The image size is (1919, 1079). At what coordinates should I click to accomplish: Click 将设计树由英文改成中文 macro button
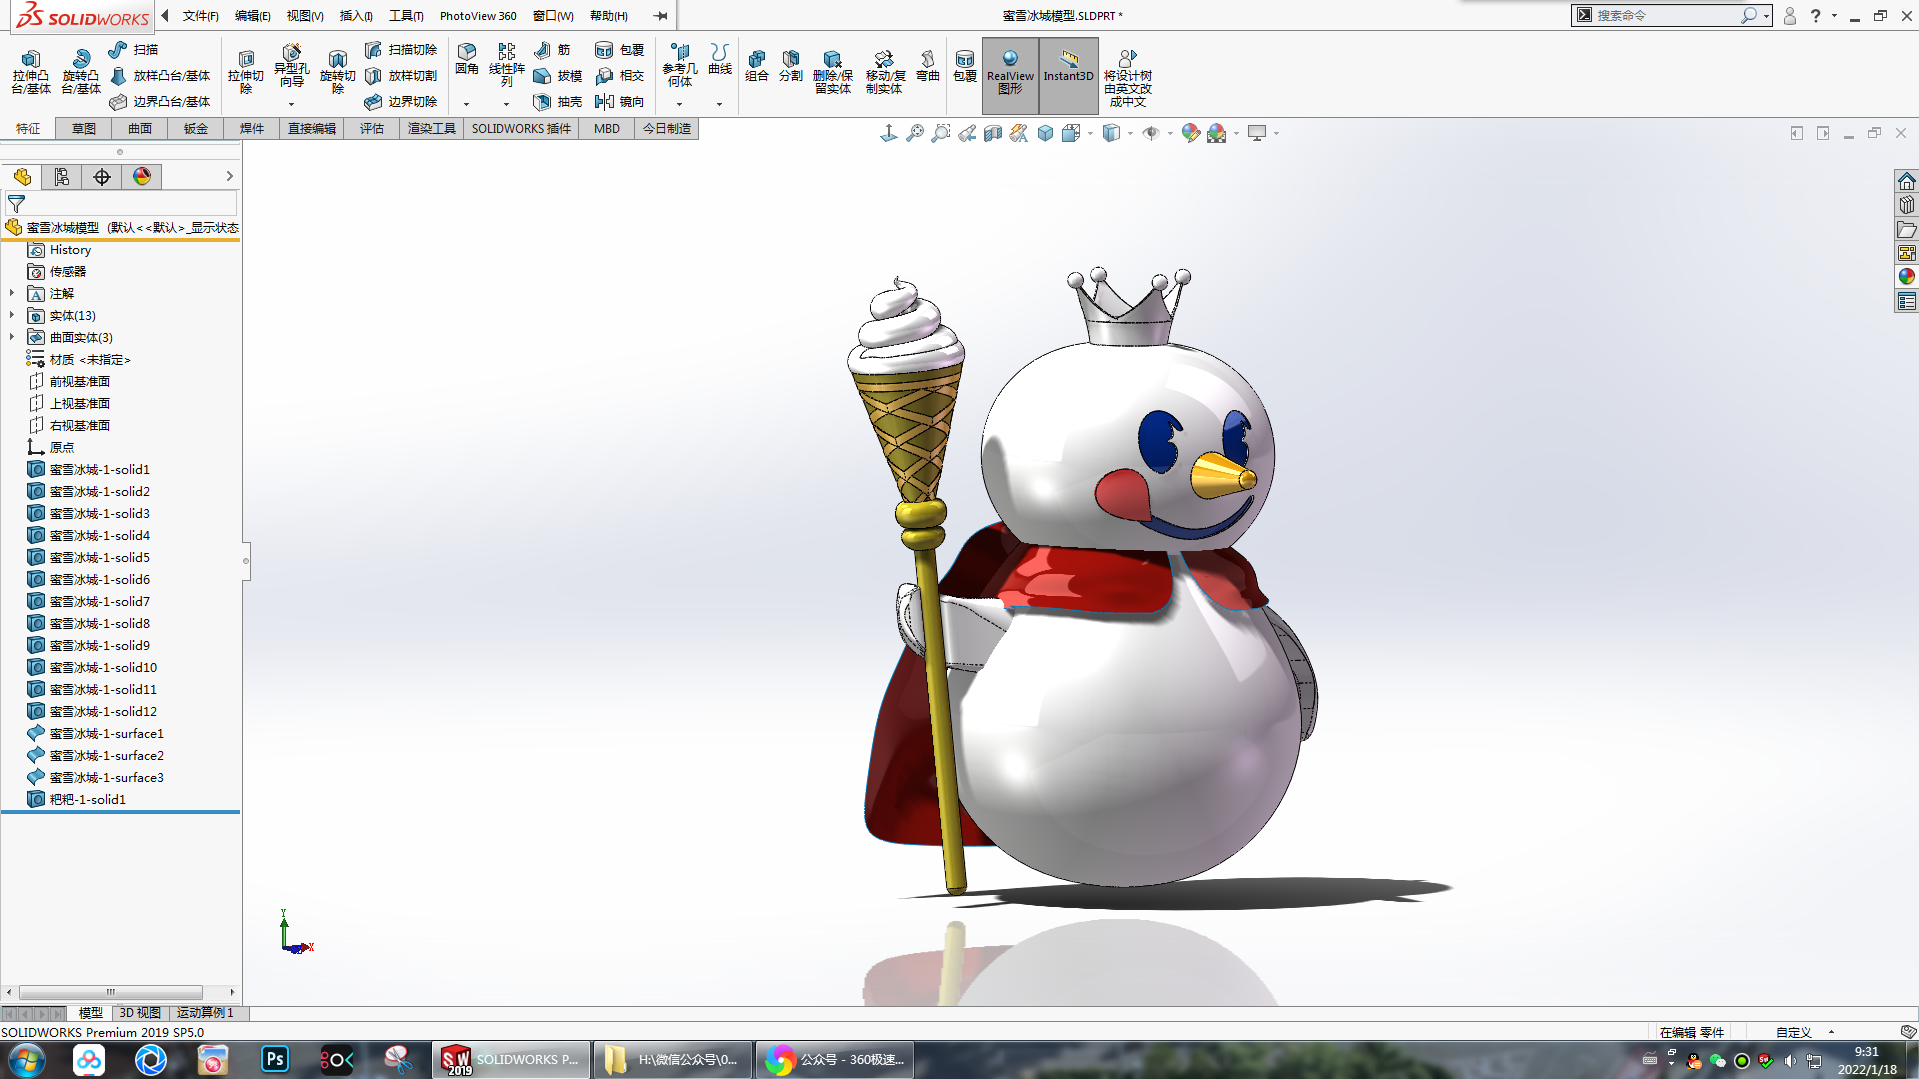tap(1128, 78)
